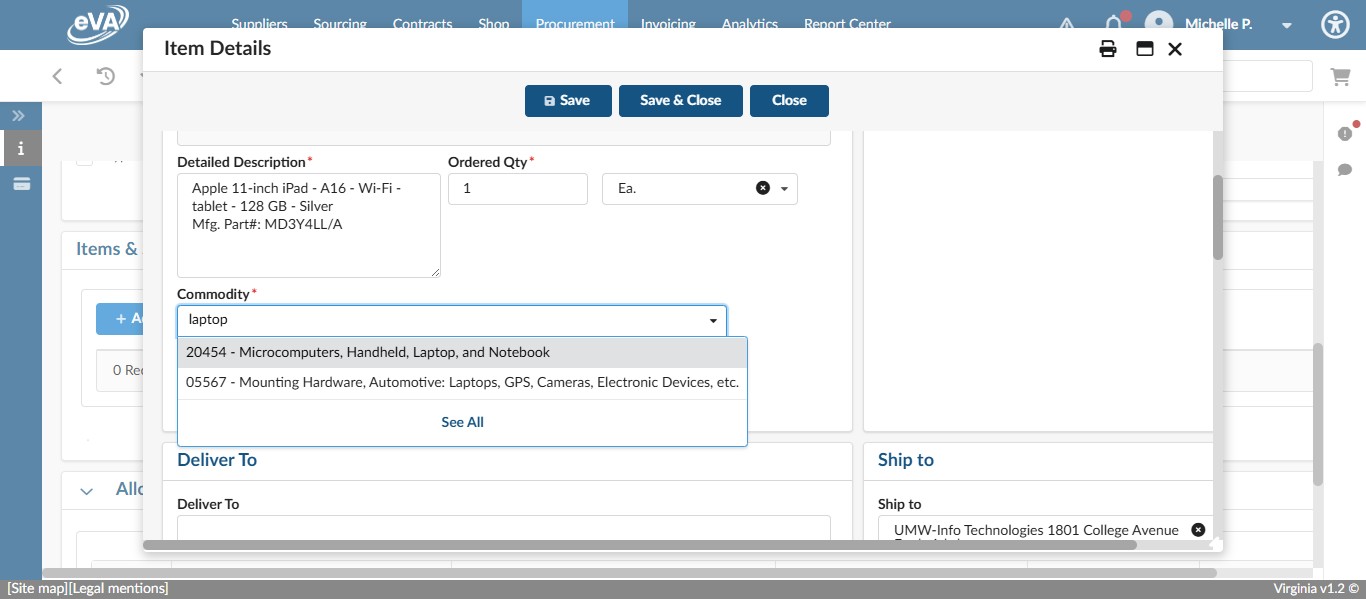This screenshot has height=599, width=1366.
Task: Maximize the Item Details window
Action: 1145,49
